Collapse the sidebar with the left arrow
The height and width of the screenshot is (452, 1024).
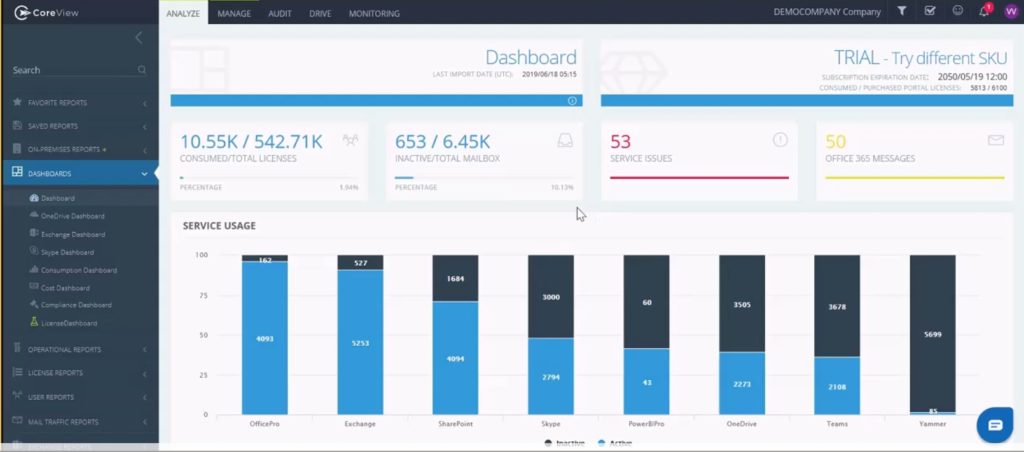[138, 38]
